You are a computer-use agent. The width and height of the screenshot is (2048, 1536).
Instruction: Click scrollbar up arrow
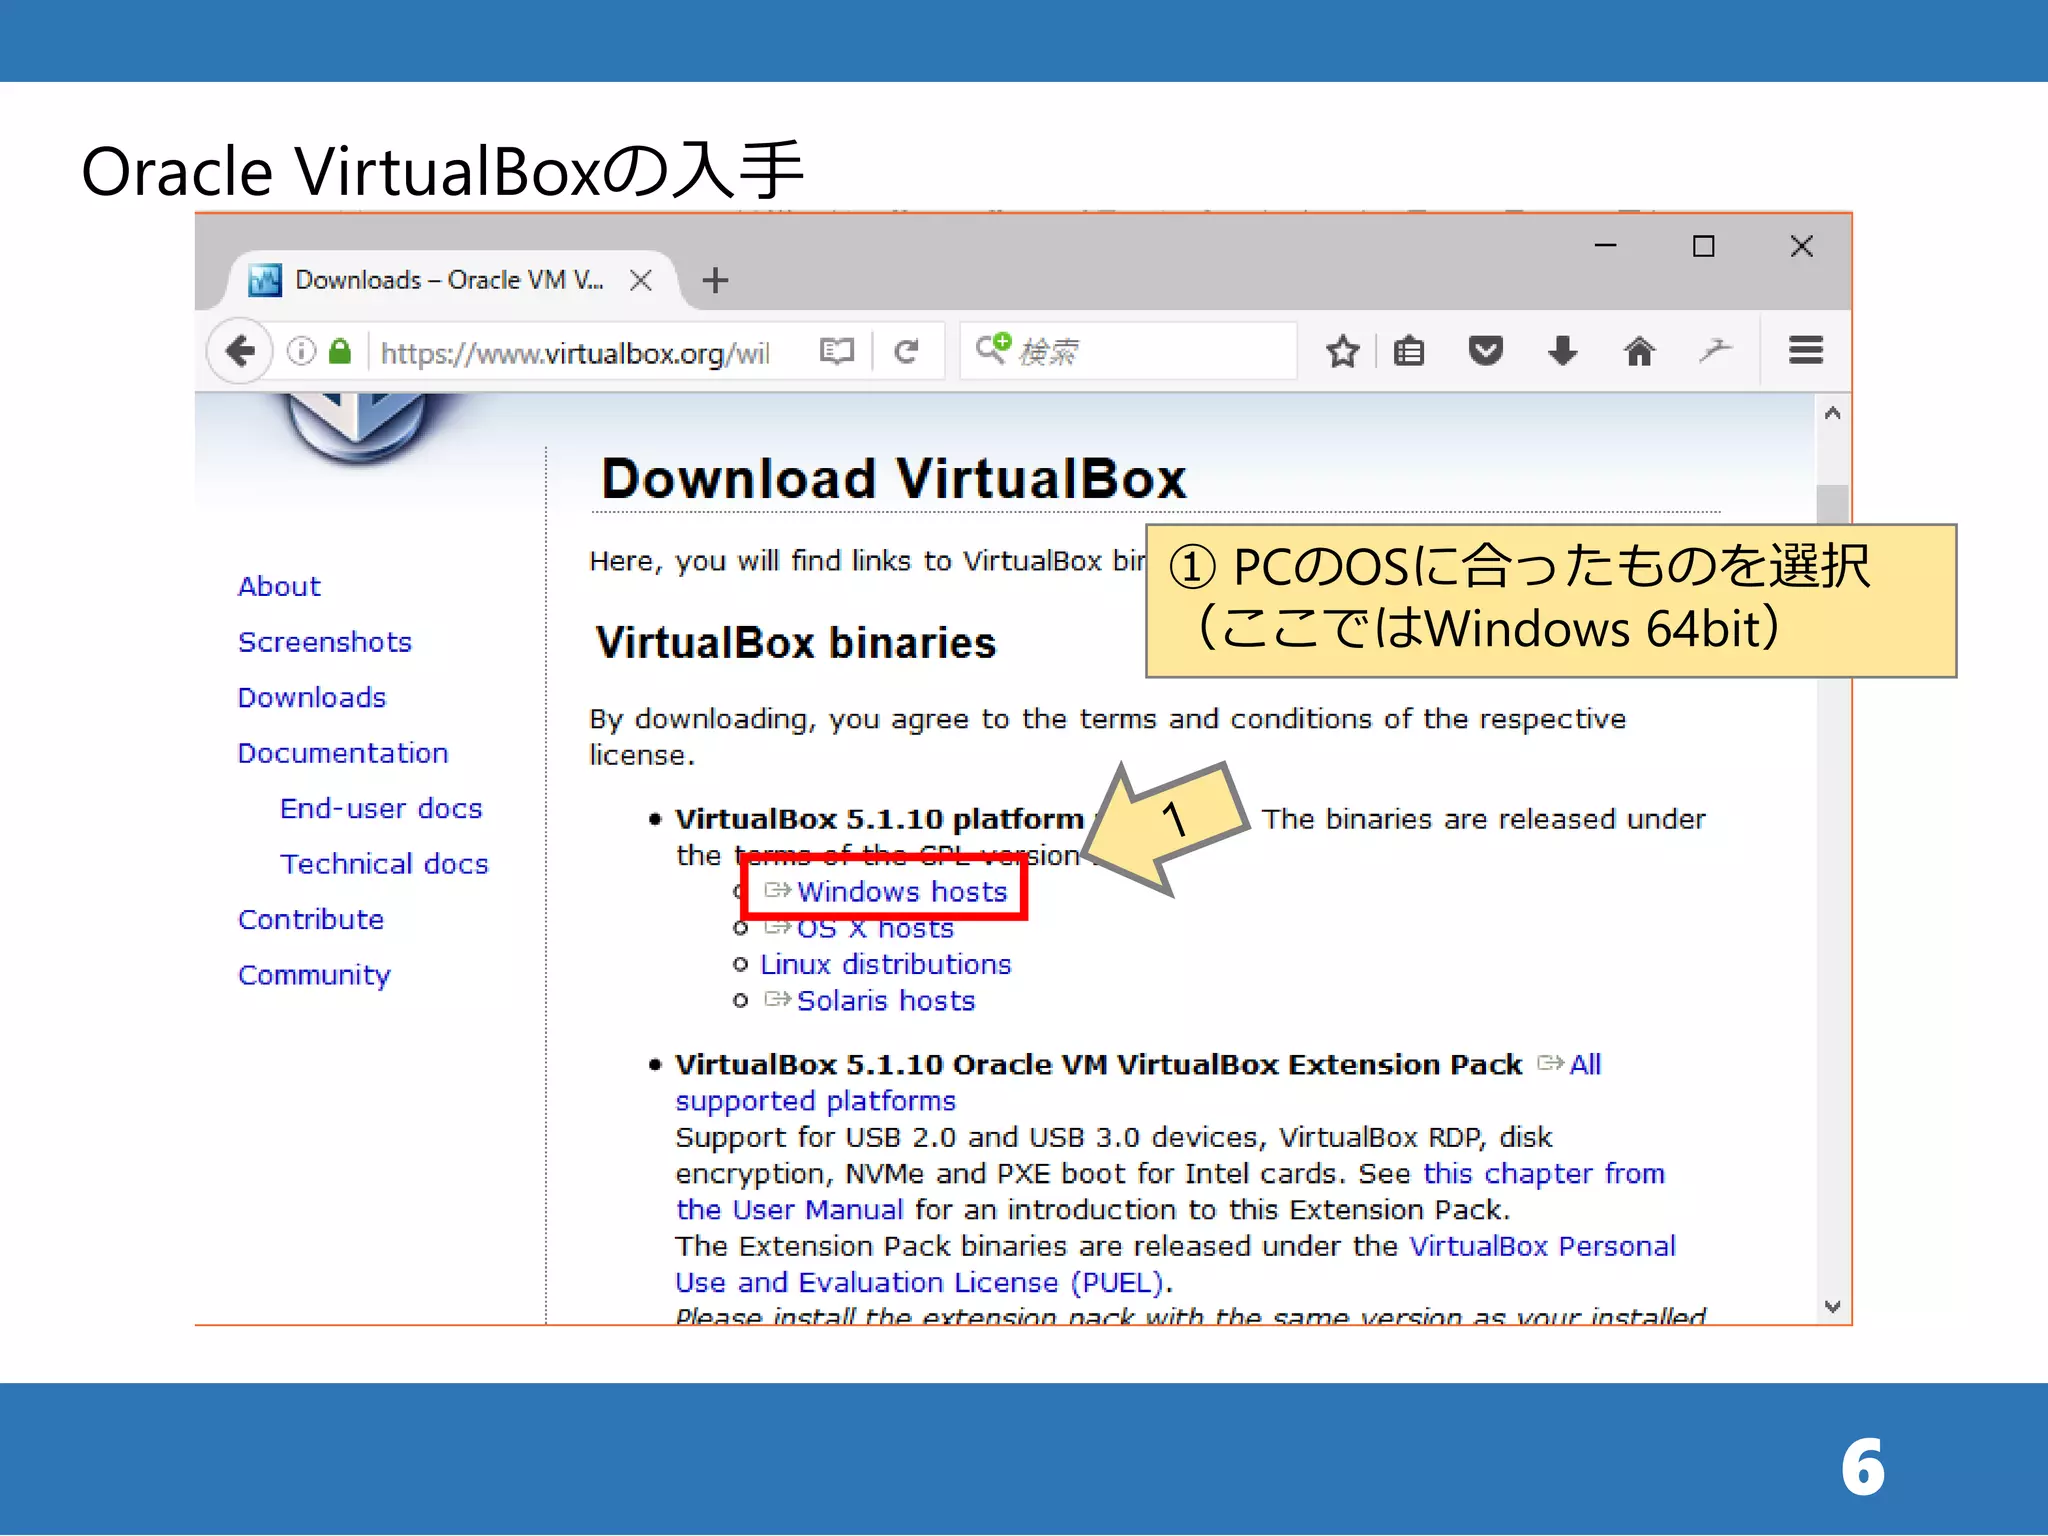[1832, 413]
